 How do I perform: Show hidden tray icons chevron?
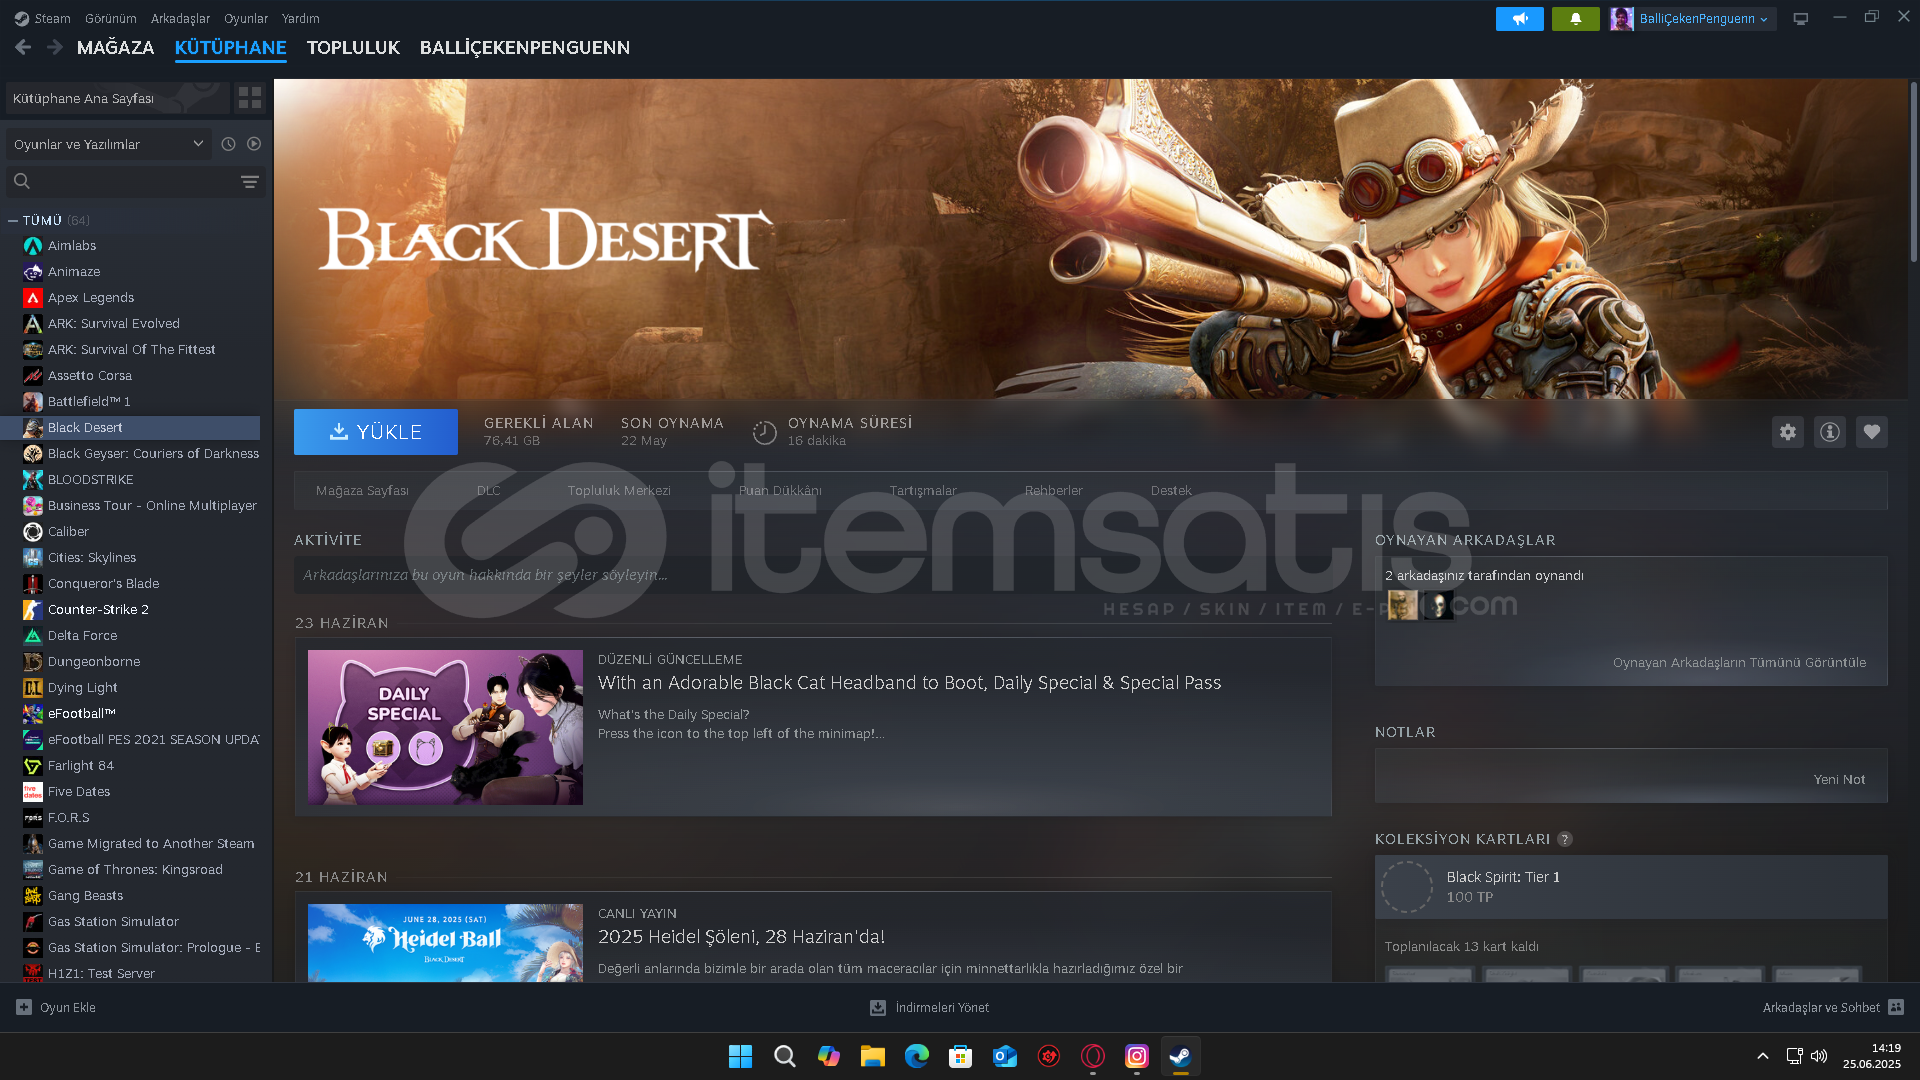1763,1056
